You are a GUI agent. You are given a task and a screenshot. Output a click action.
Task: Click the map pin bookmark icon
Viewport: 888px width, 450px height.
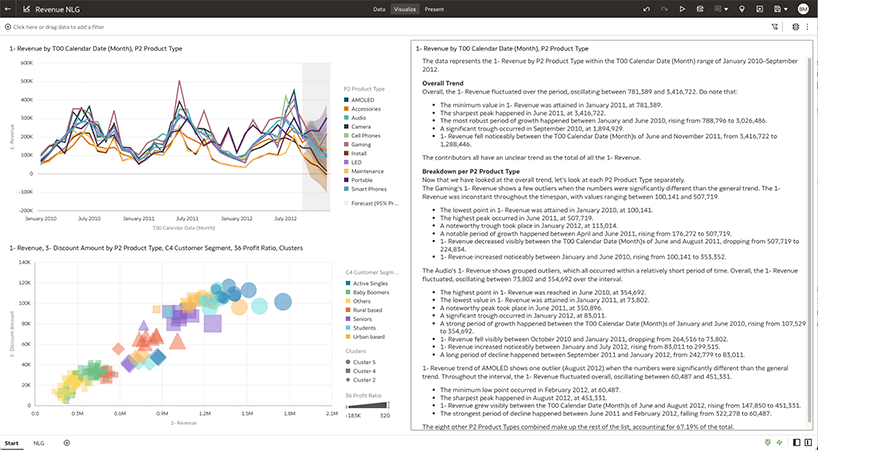coord(741,9)
